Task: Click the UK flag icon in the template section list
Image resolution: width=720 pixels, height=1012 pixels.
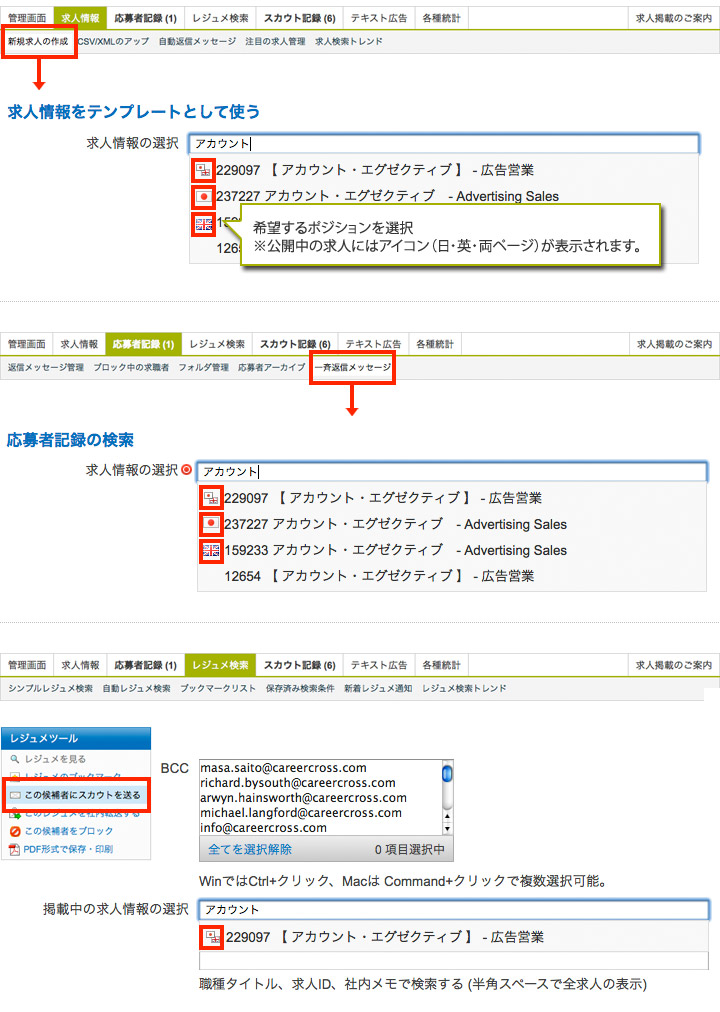Action: pos(203,225)
